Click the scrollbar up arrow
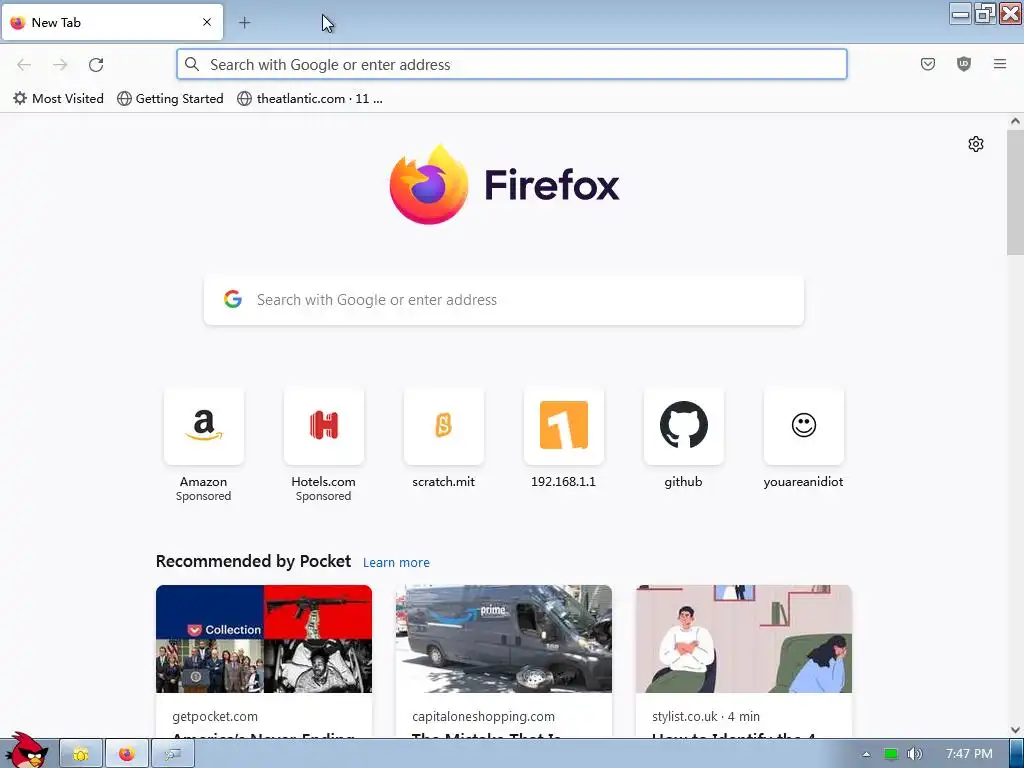 click(1015, 121)
